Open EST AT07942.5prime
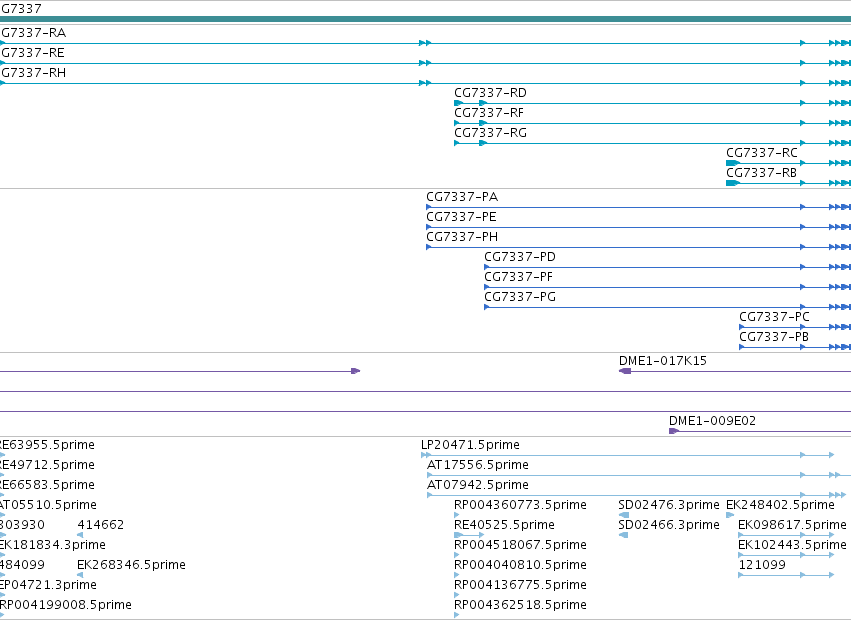The height and width of the screenshot is (620, 851). (x=478, y=485)
